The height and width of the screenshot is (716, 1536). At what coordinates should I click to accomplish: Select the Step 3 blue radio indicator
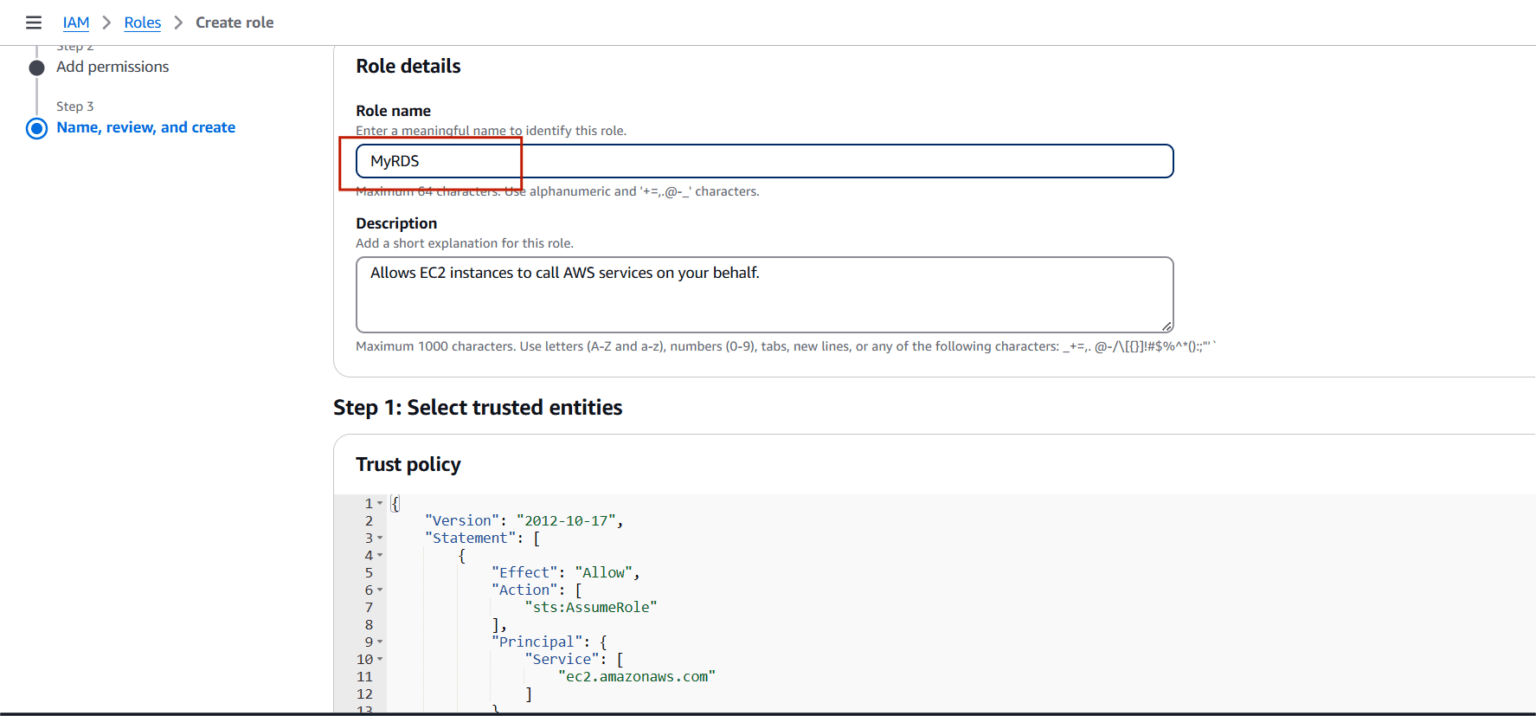(x=36, y=127)
